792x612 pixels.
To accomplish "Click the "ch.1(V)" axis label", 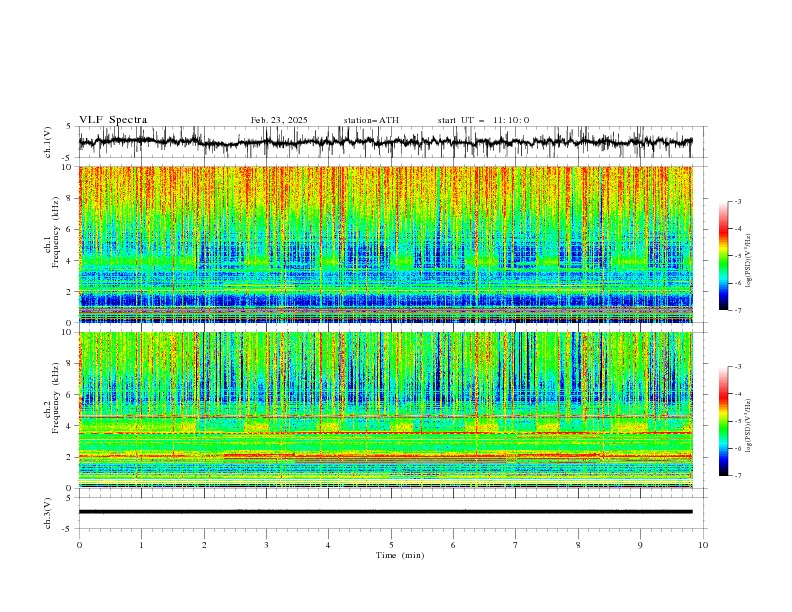I will (x=48, y=142).
